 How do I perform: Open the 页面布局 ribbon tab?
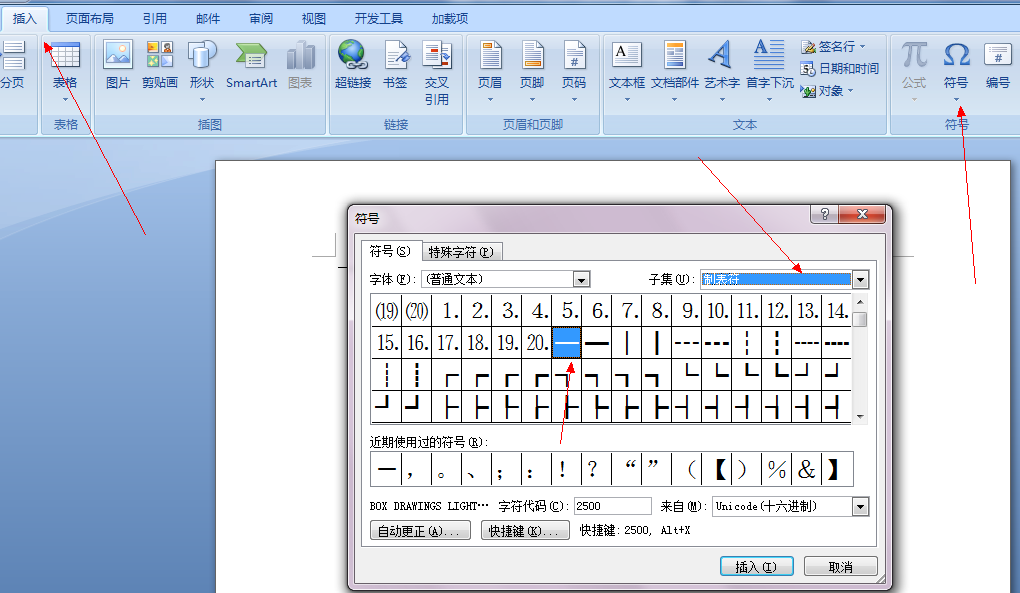89,17
